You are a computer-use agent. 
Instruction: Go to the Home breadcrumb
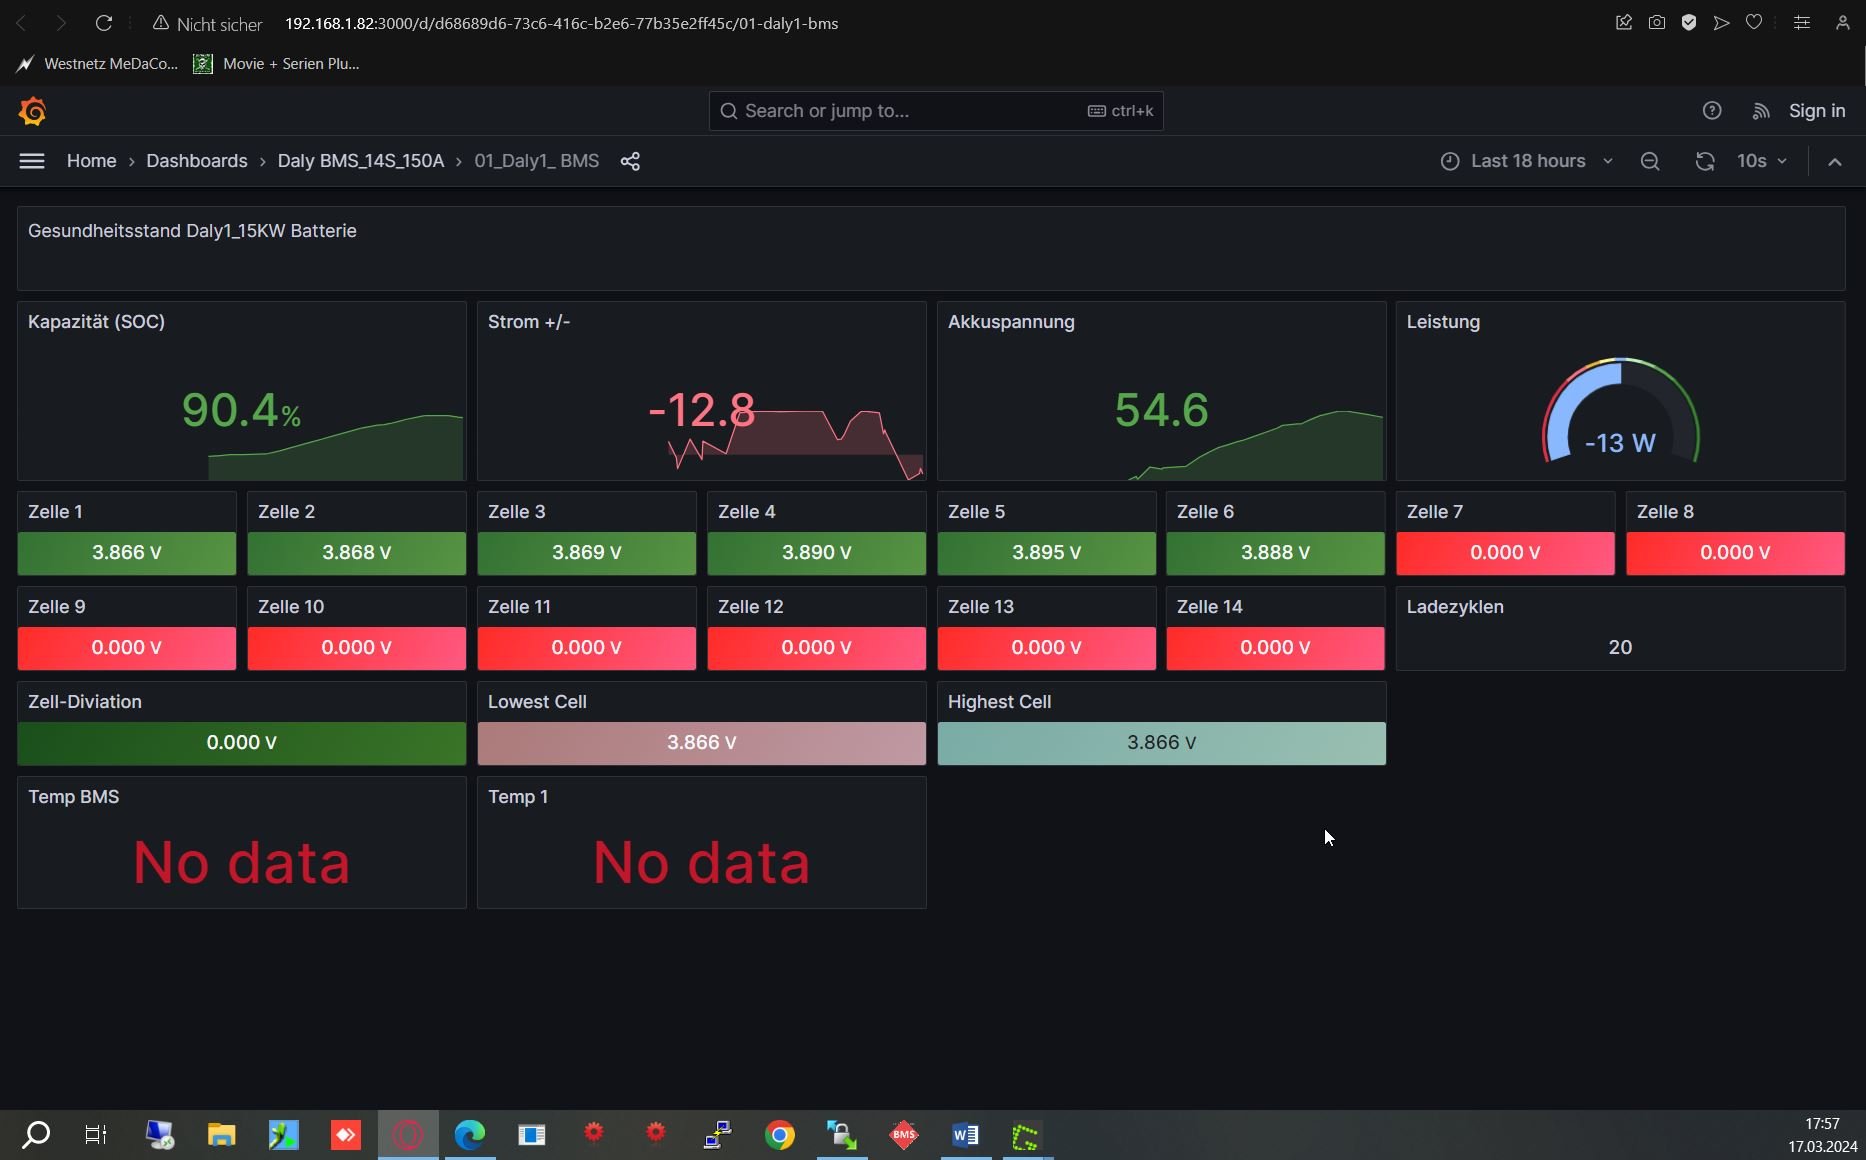point(91,161)
